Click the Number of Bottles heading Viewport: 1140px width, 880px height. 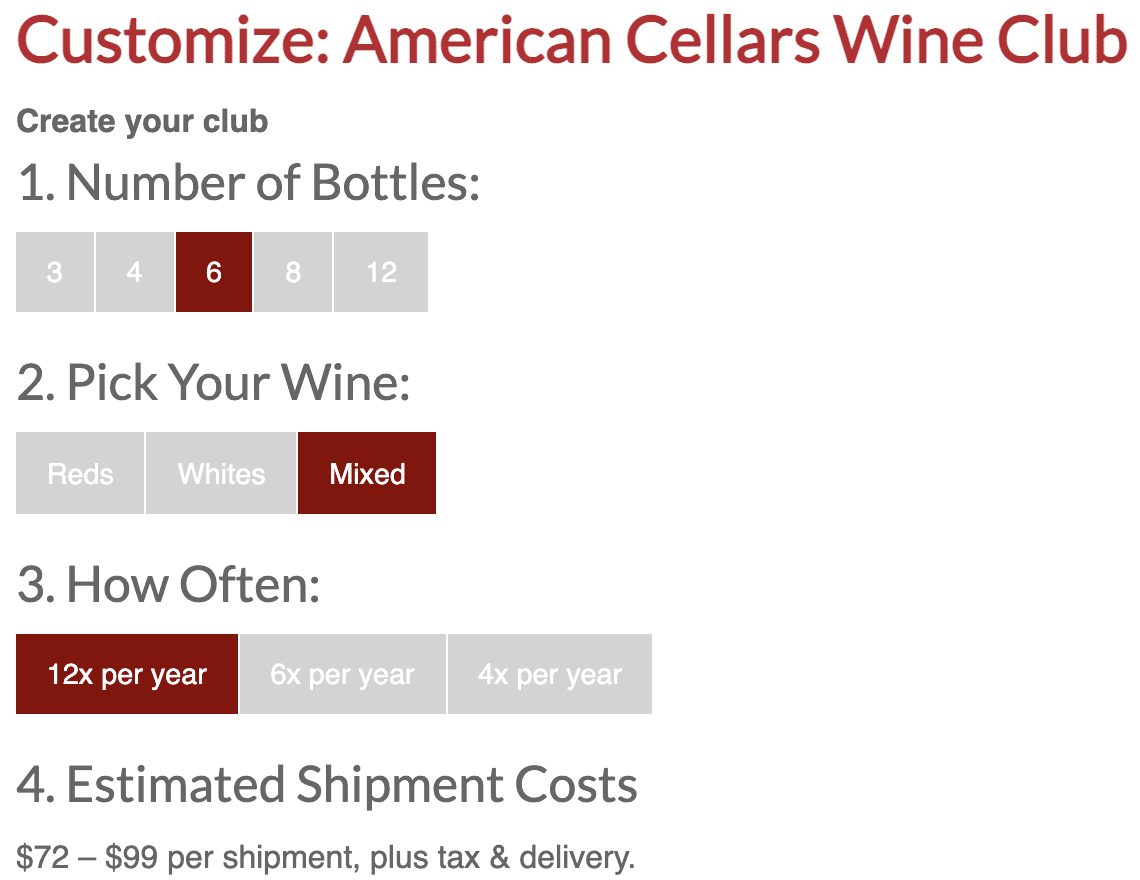pyautogui.click(x=248, y=183)
